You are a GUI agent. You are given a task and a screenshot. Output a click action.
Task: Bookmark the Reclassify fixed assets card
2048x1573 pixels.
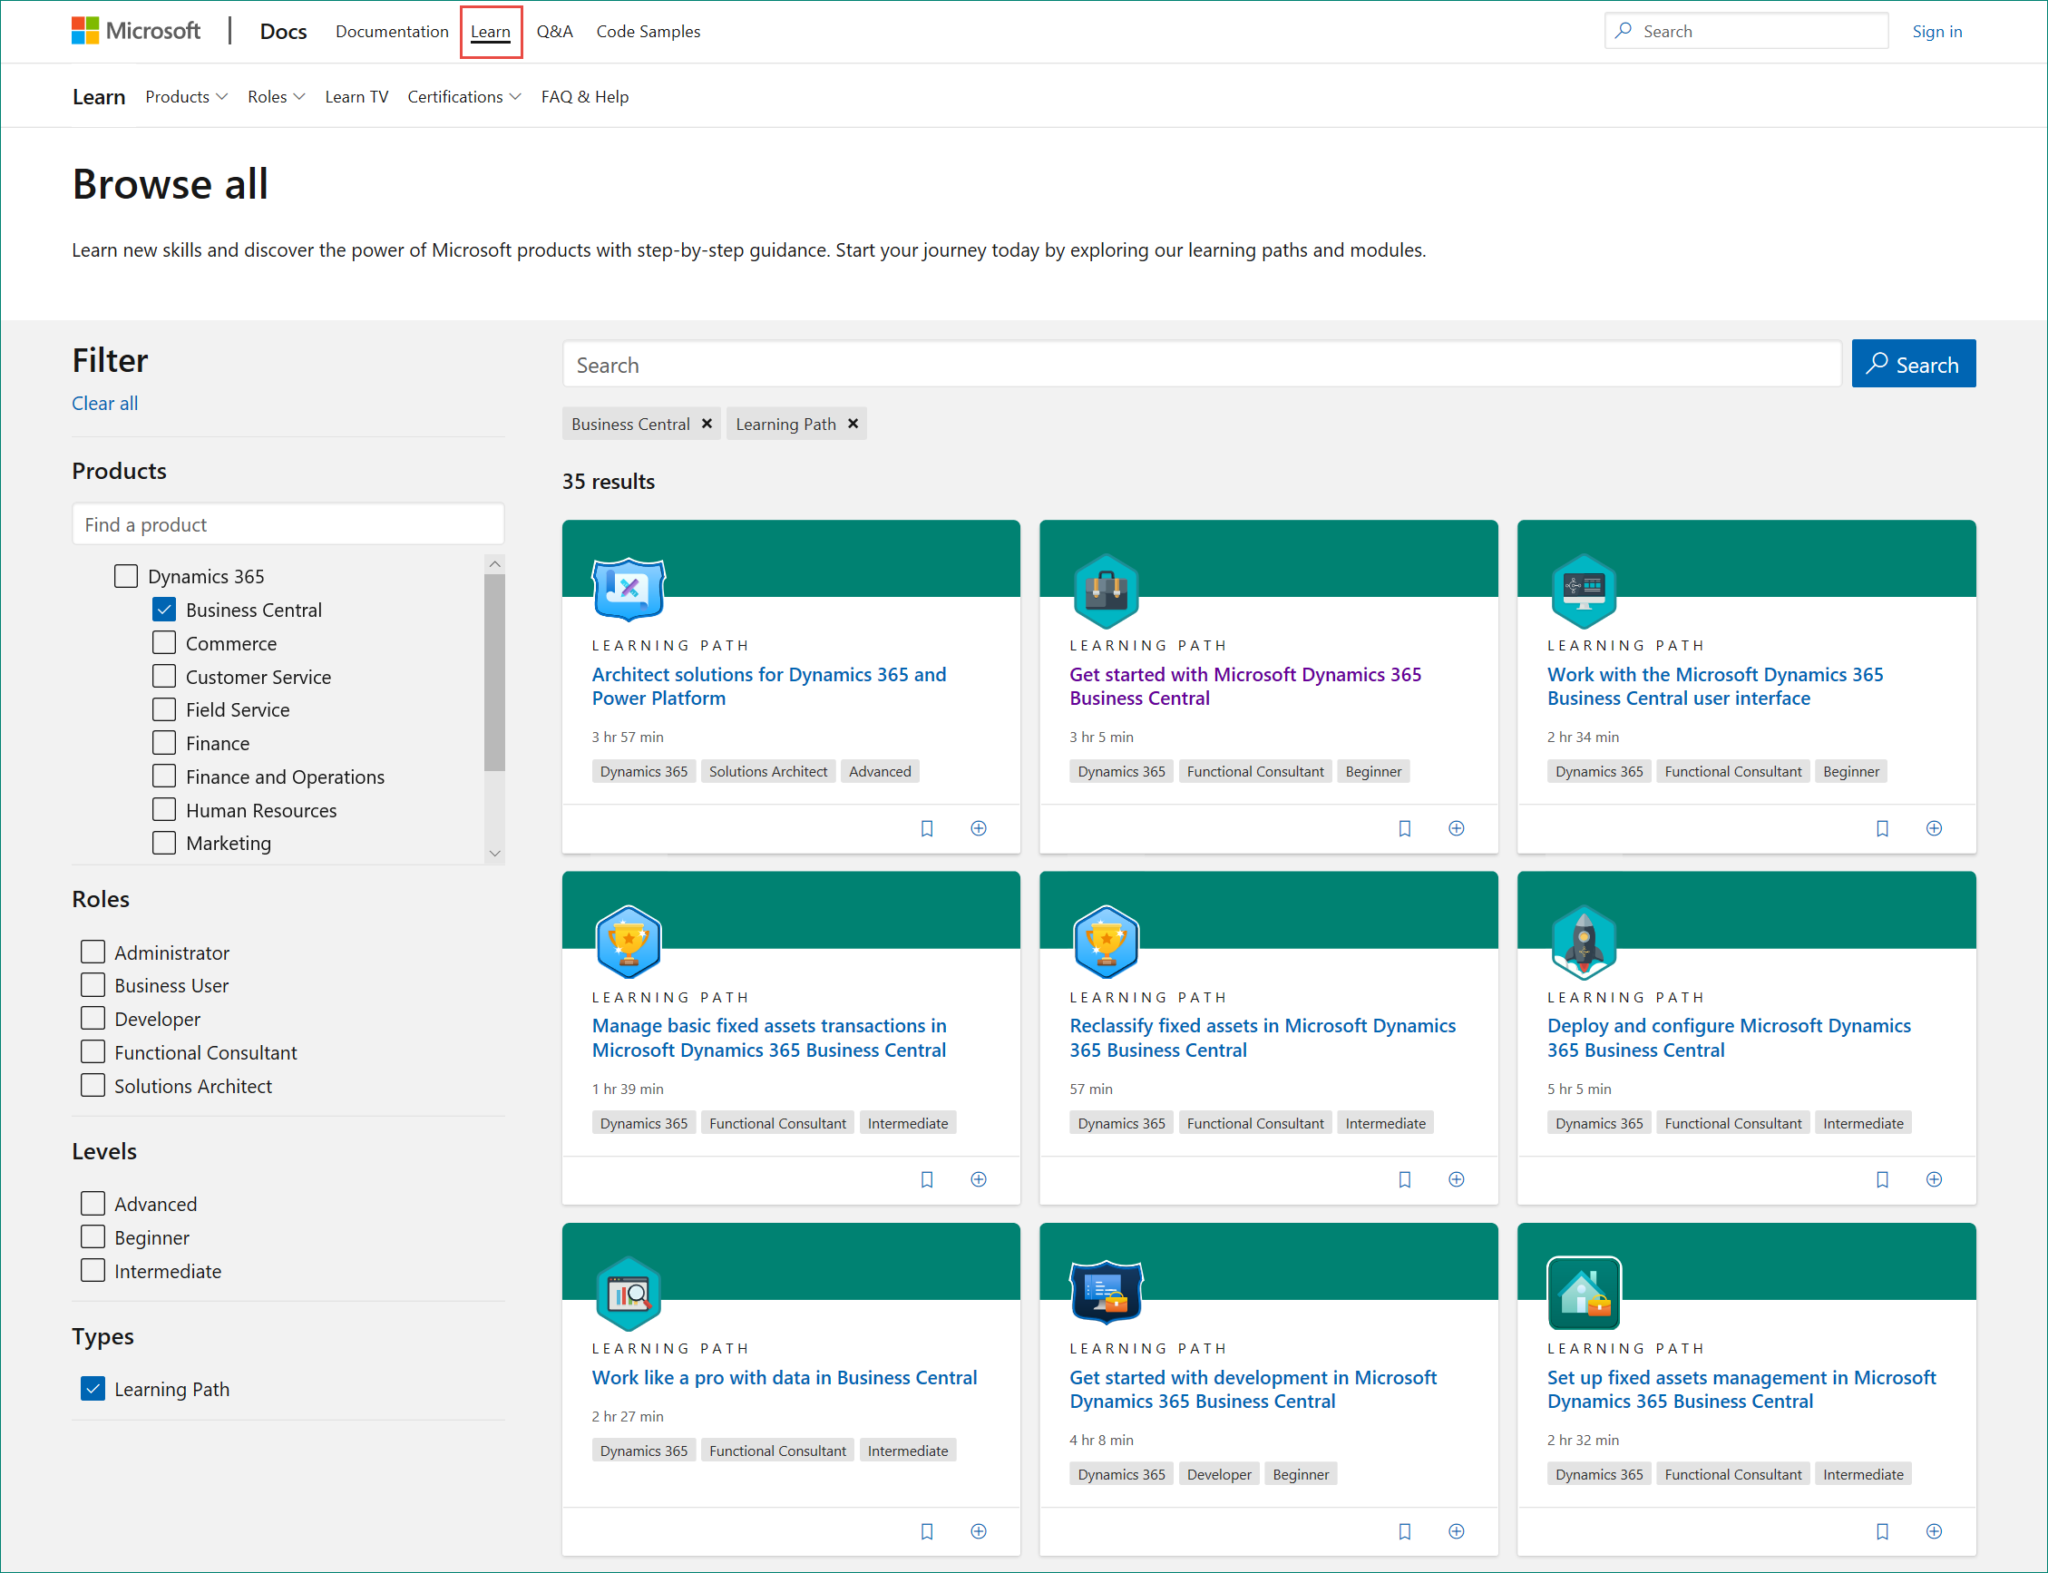[1405, 1180]
